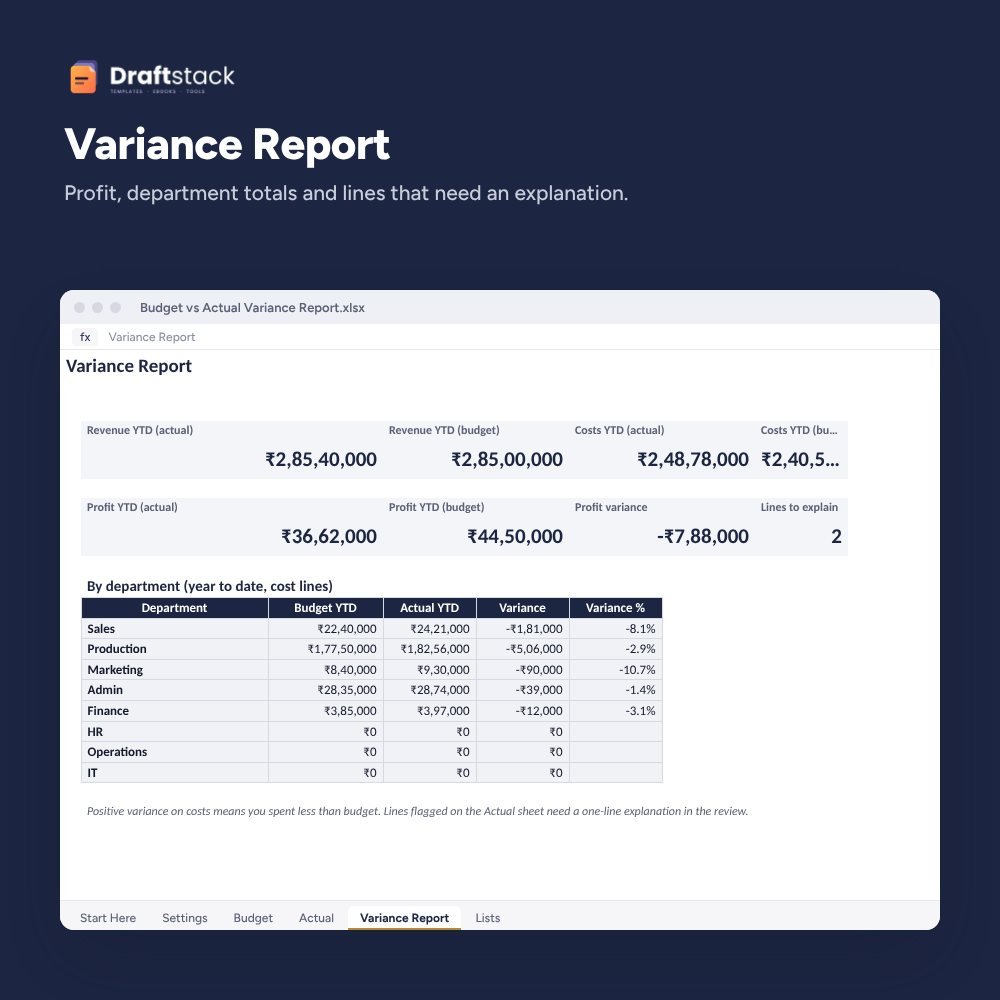Select the truncated Costs YTD budget value ₹2,40,5...
Image resolution: width=1000 pixels, height=1000 pixels.
pos(800,459)
